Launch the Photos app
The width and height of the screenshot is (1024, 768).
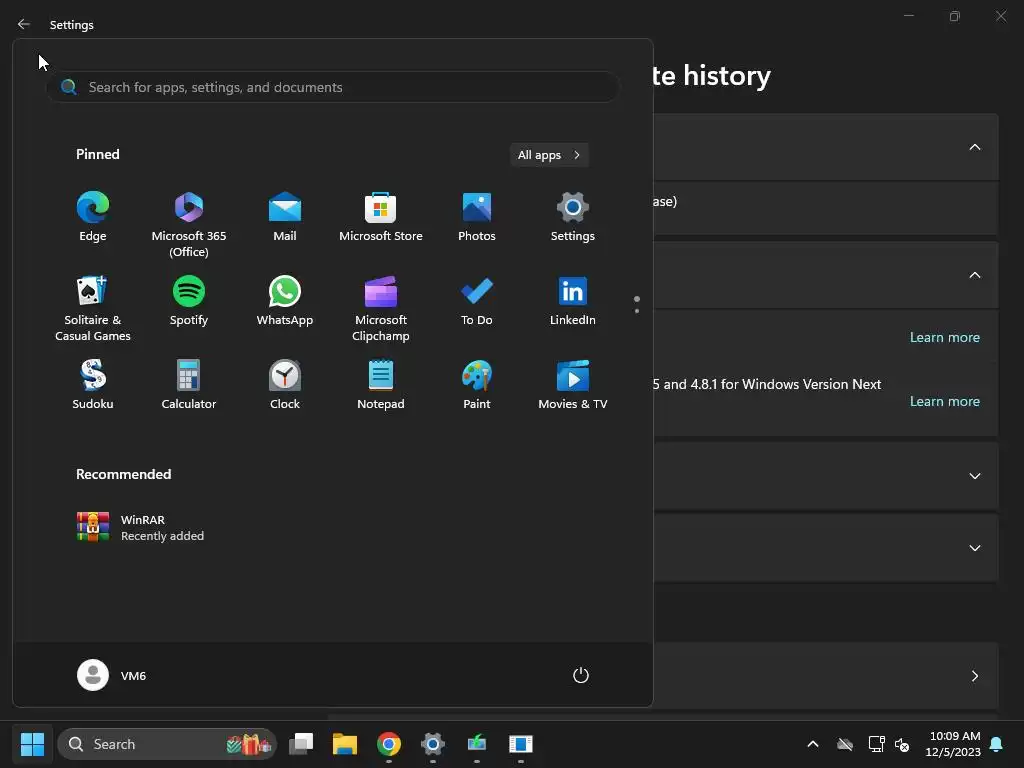coord(477,217)
